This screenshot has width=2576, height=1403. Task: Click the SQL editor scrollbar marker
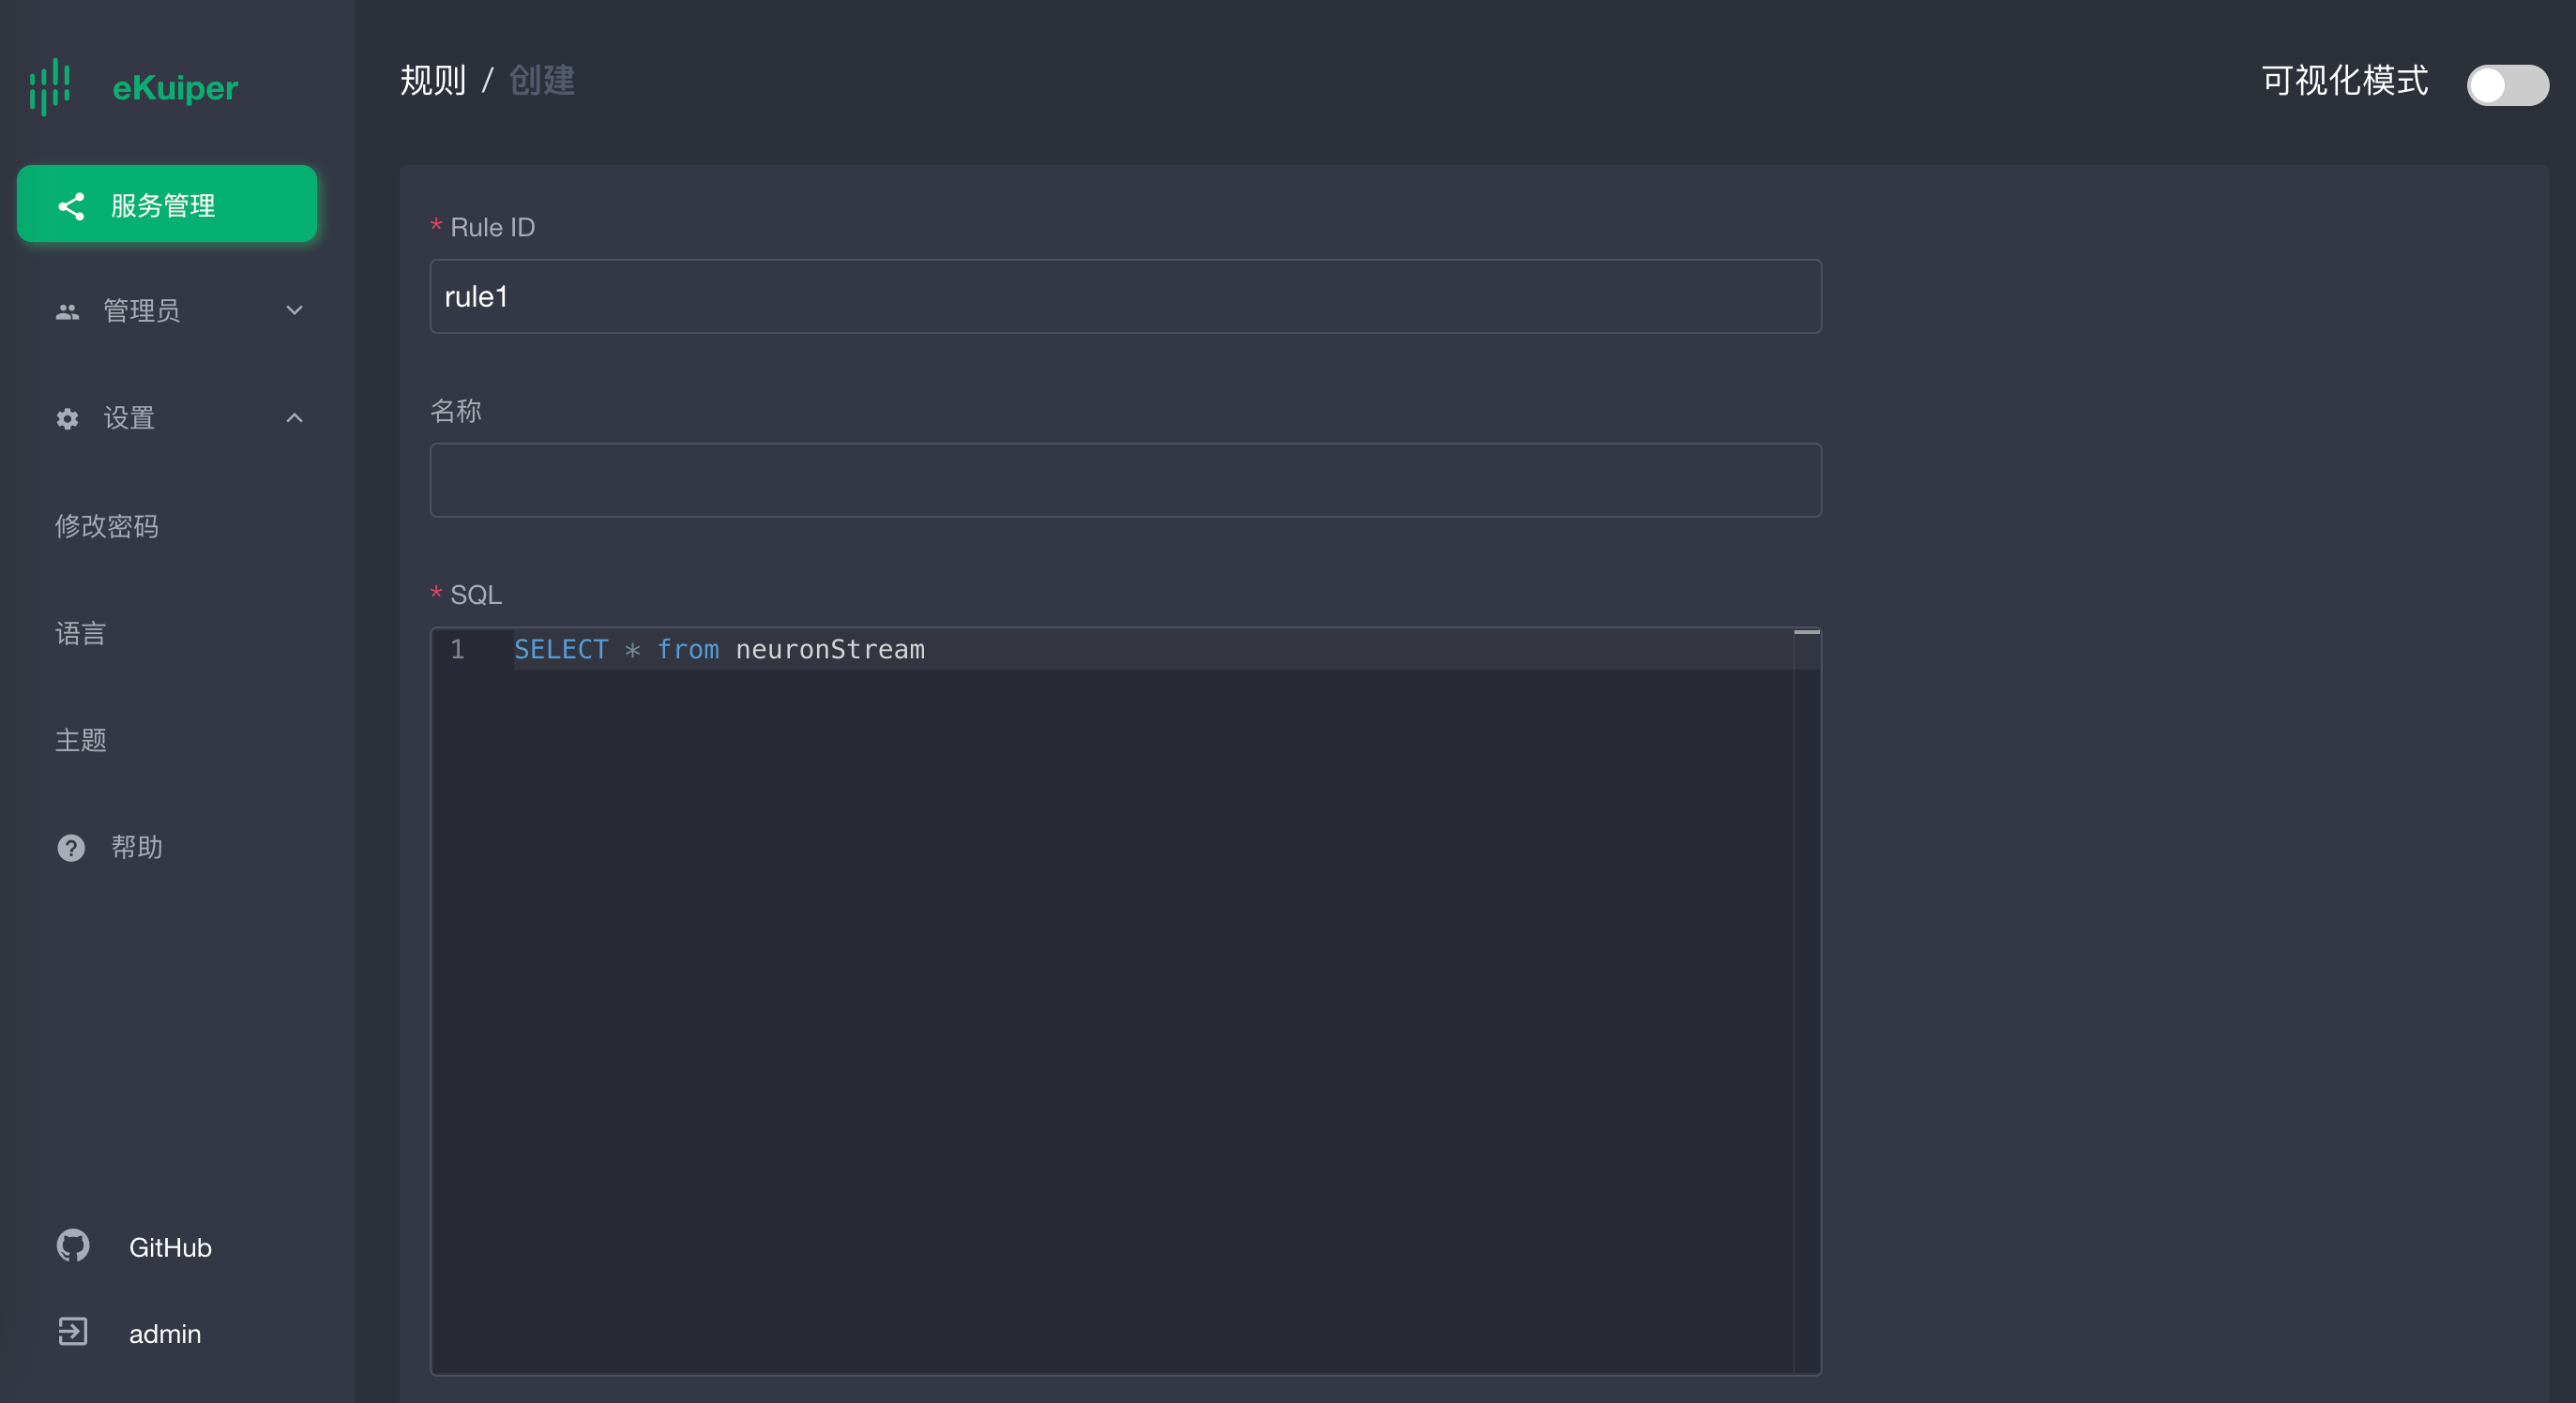click(1806, 633)
